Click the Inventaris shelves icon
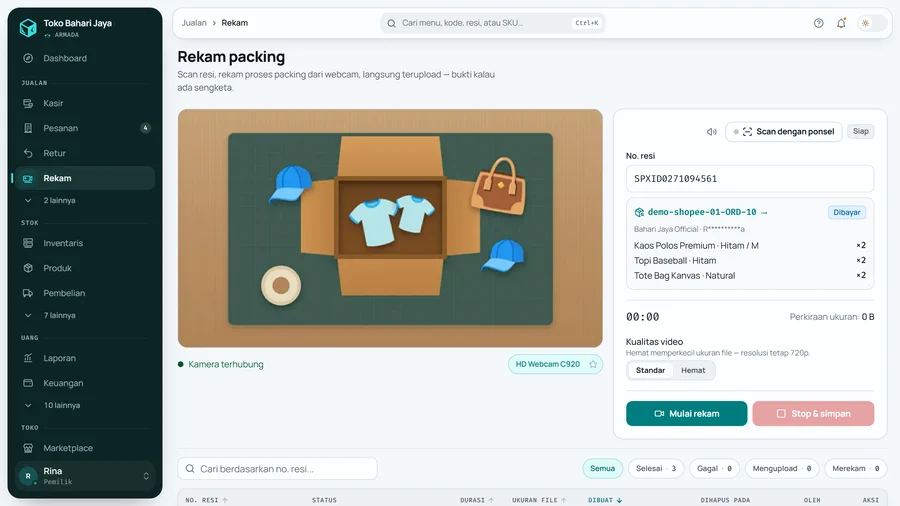This screenshot has width=900, height=506. pos(28,243)
